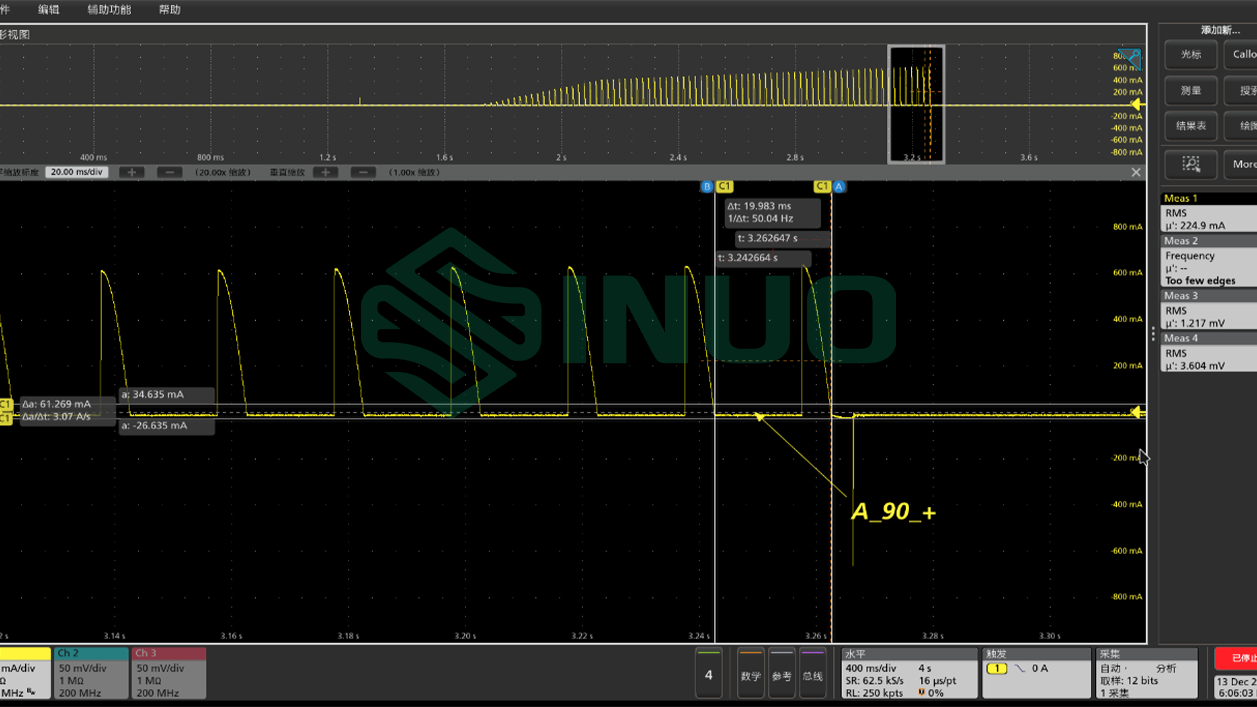Open the 结果表 results table
The image size is (1257, 707).
(x=1190, y=126)
